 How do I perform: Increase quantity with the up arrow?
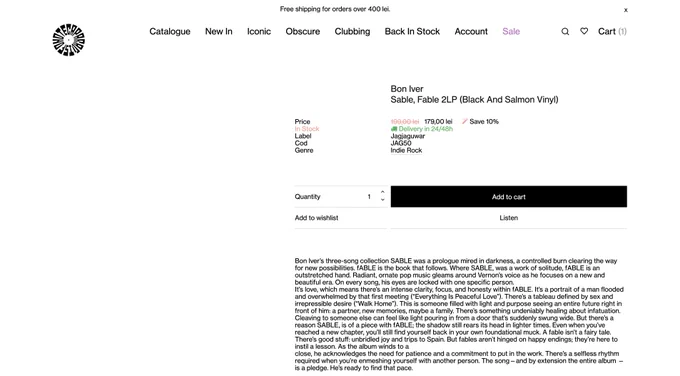pos(382,192)
